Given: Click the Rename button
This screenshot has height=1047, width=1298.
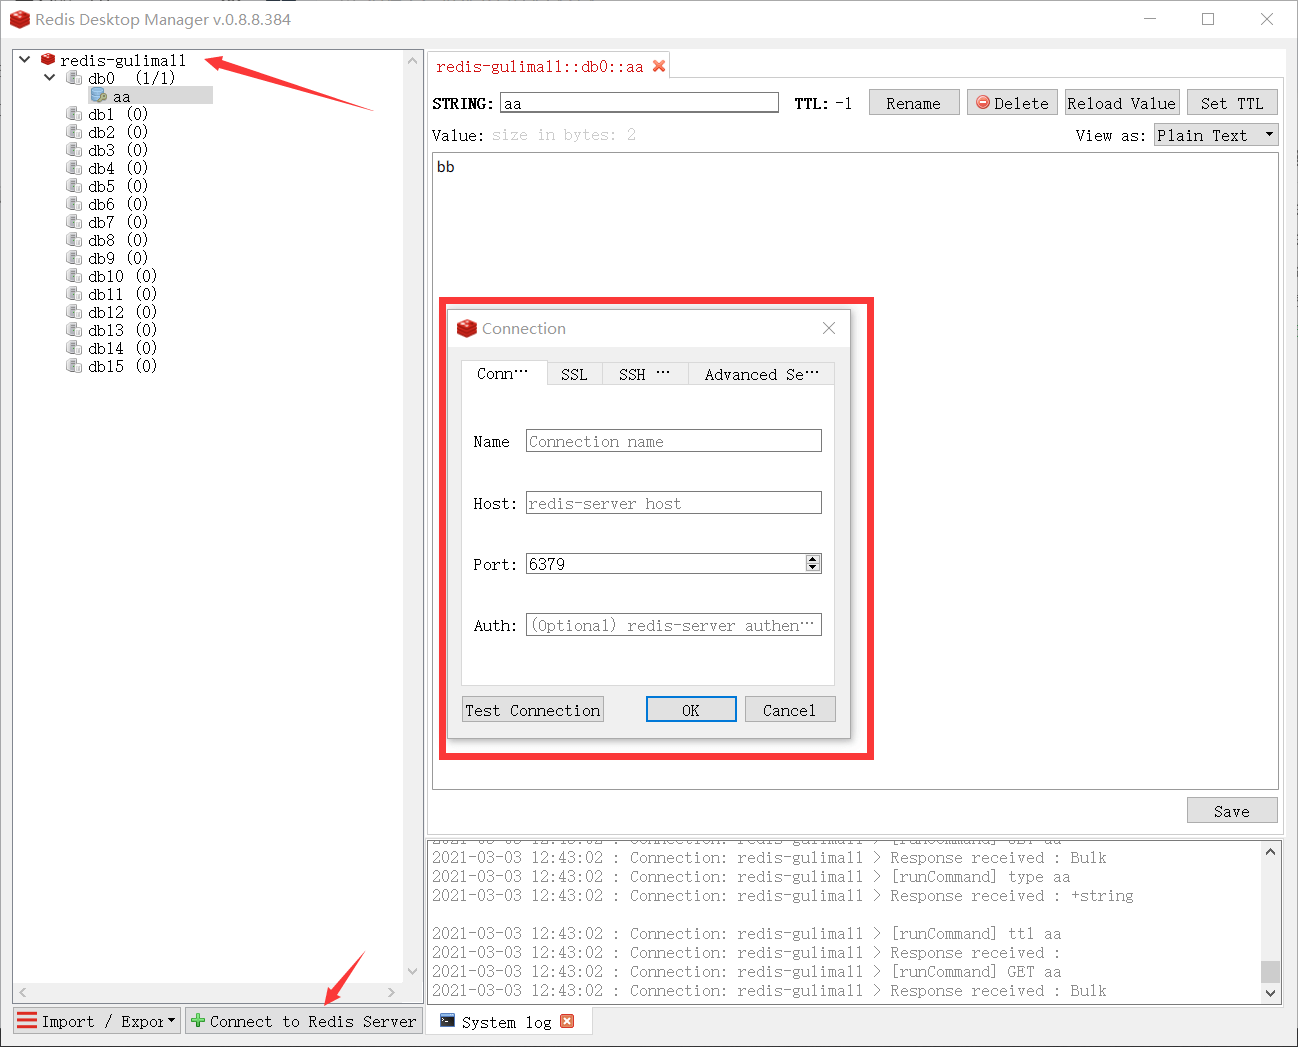Looking at the screenshot, I should coord(914,103).
